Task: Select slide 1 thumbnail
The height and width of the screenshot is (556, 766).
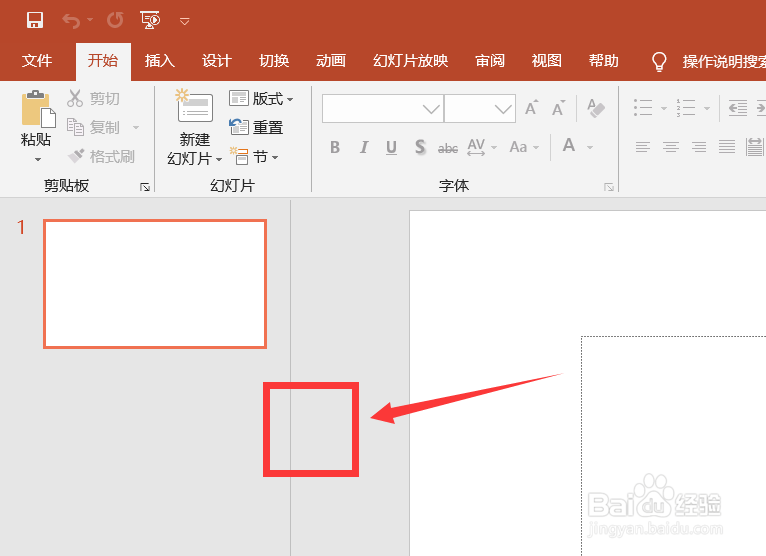Action: coord(155,284)
